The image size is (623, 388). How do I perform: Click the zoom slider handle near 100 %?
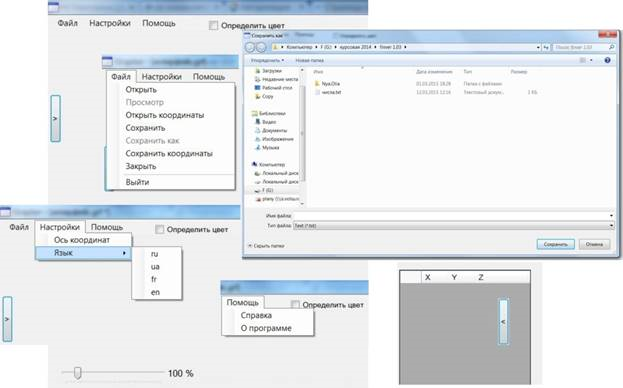[x=77, y=373]
